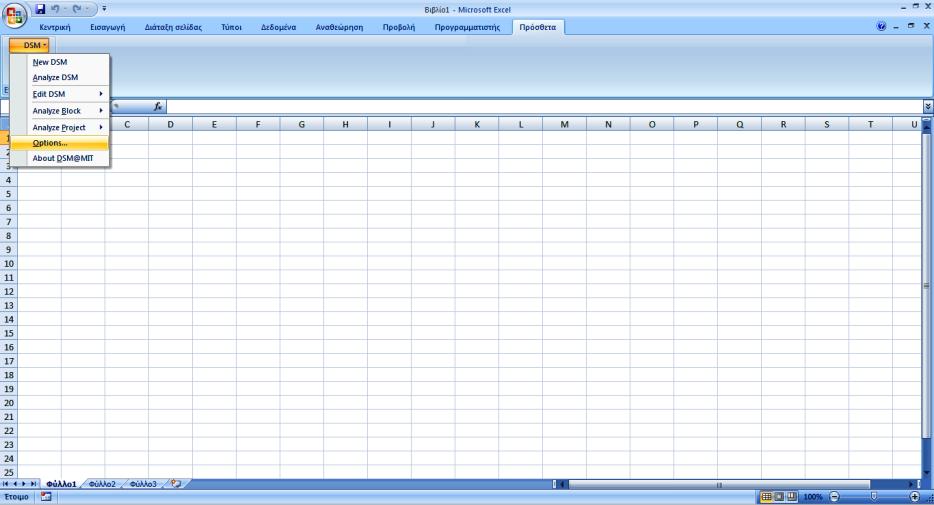This screenshot has width=934, height=505.
Task: Select row 5 header
Action: (x=8, y=194)
